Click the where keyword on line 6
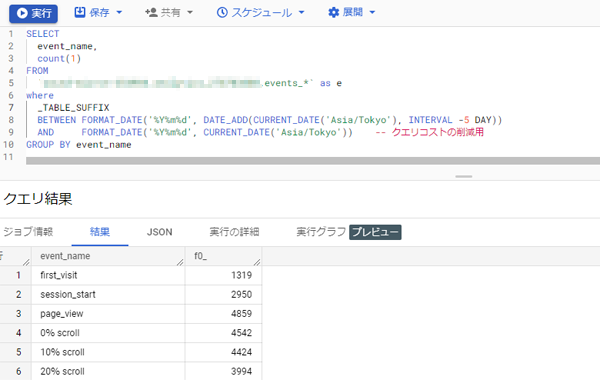 40,95
